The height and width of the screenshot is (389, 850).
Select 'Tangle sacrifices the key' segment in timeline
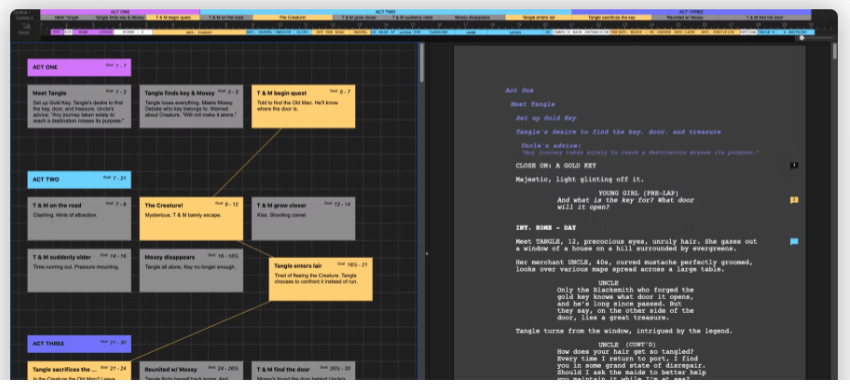pyautogui.click(x=611, y=18)
